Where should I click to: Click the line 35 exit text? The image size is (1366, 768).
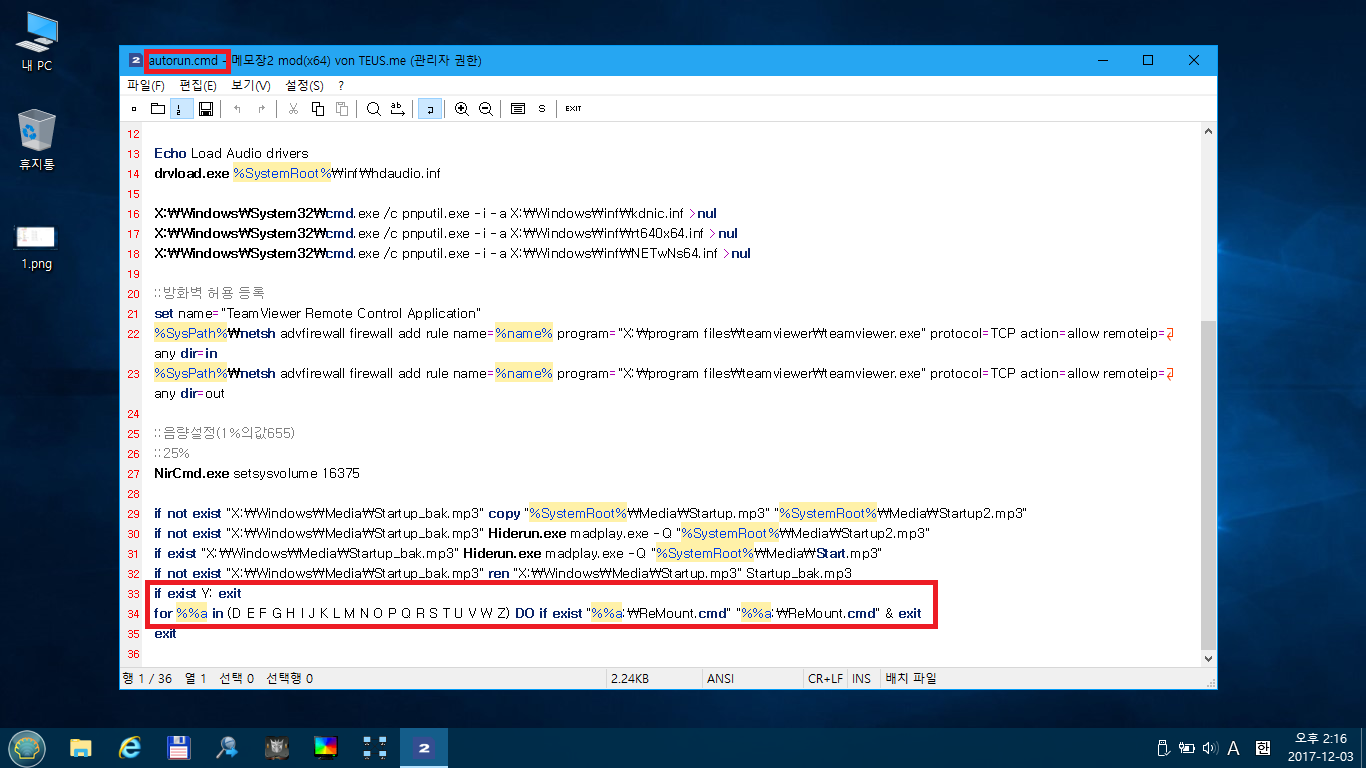pyautogui.click(x=165, y=633)
